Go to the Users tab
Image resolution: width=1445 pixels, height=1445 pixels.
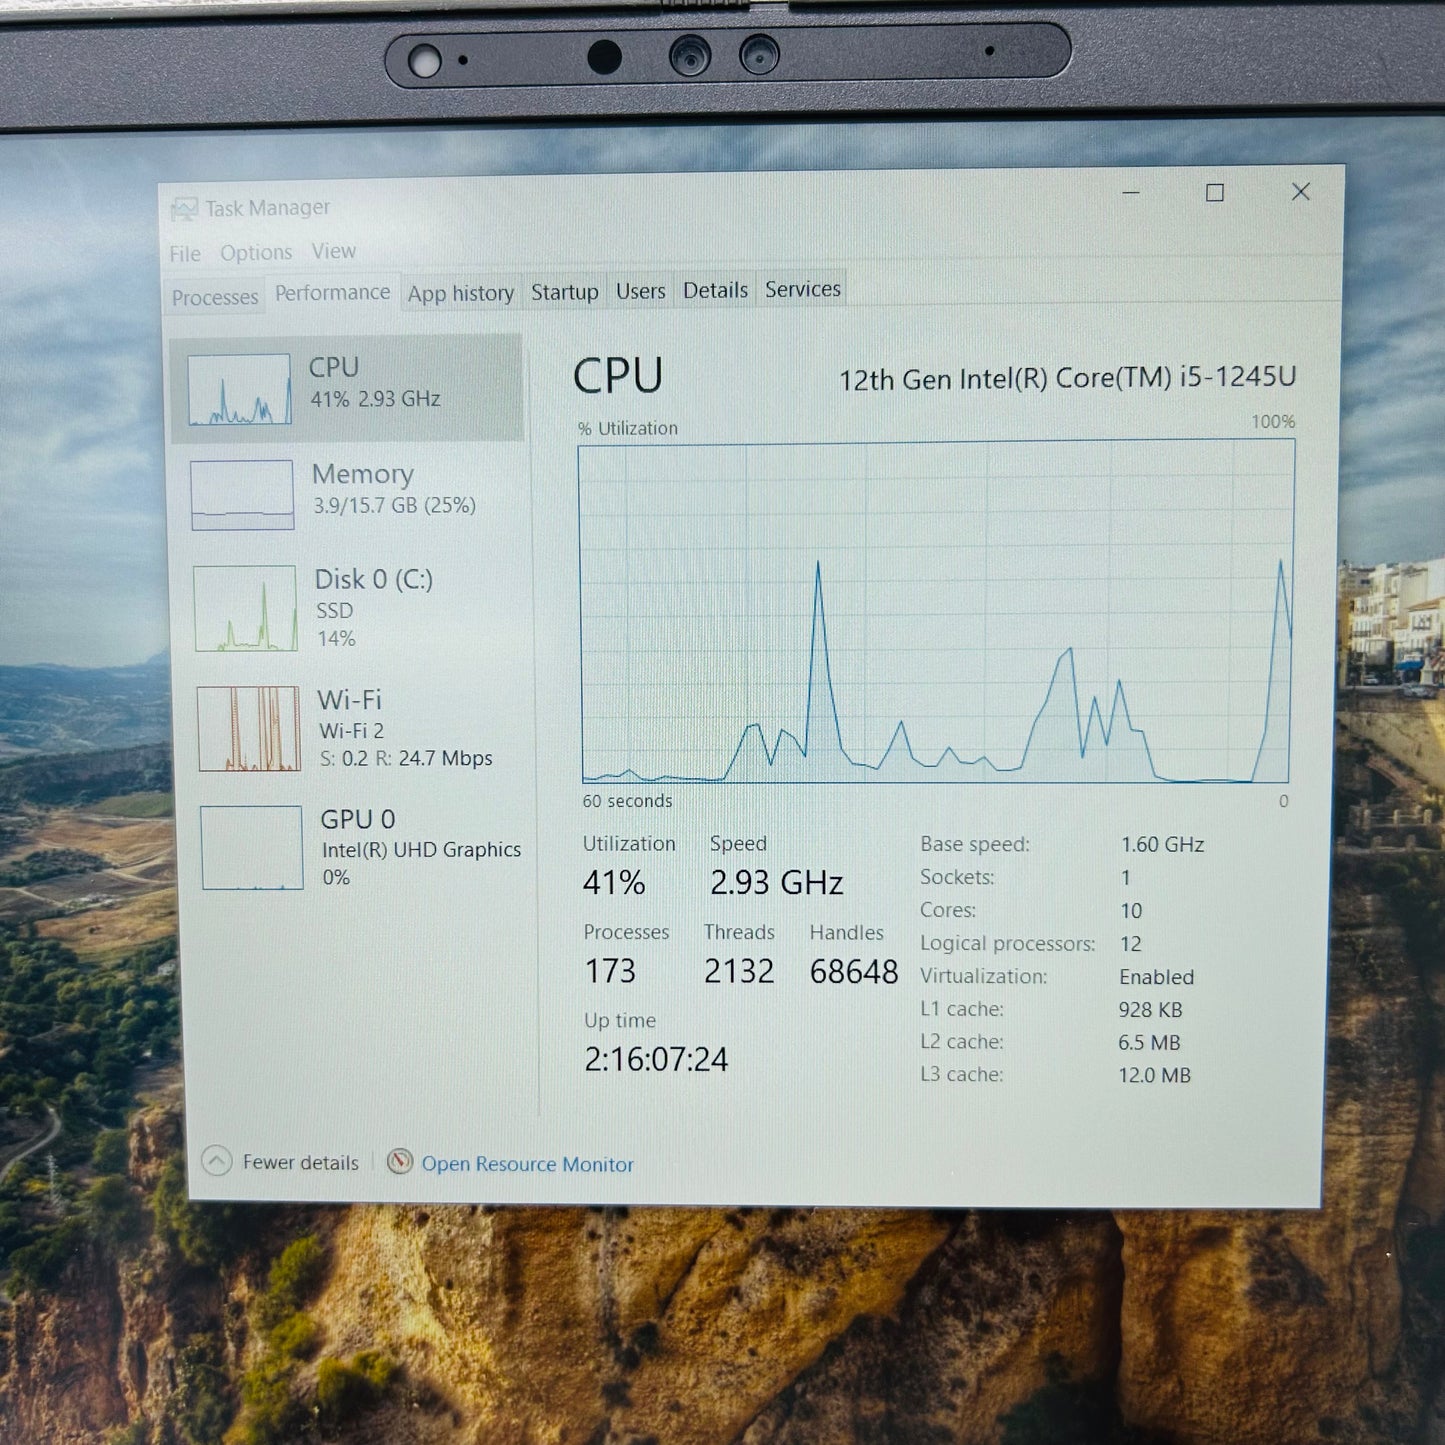[x=640, y=291]
